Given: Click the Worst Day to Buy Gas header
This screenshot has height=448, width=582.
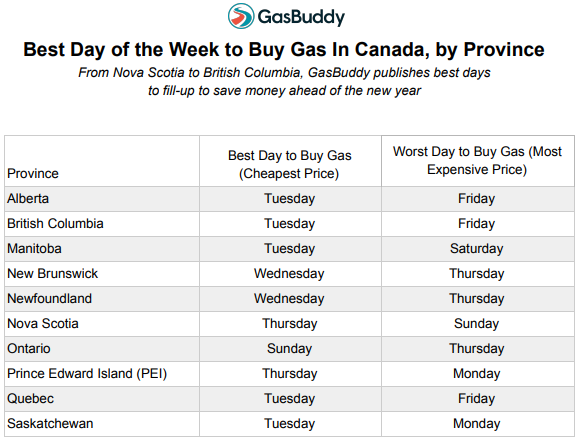Looking at the screenshot, I should coord(478,161).
